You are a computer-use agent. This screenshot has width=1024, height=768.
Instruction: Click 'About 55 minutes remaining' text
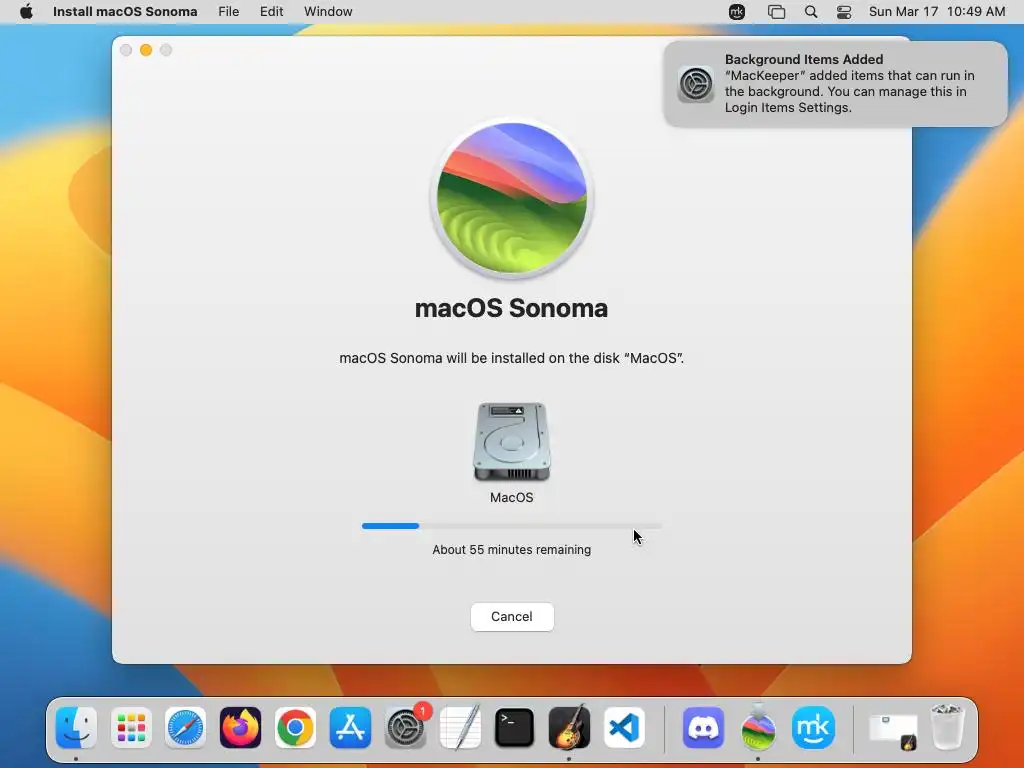pyautogui.click(x=511, y=550)
